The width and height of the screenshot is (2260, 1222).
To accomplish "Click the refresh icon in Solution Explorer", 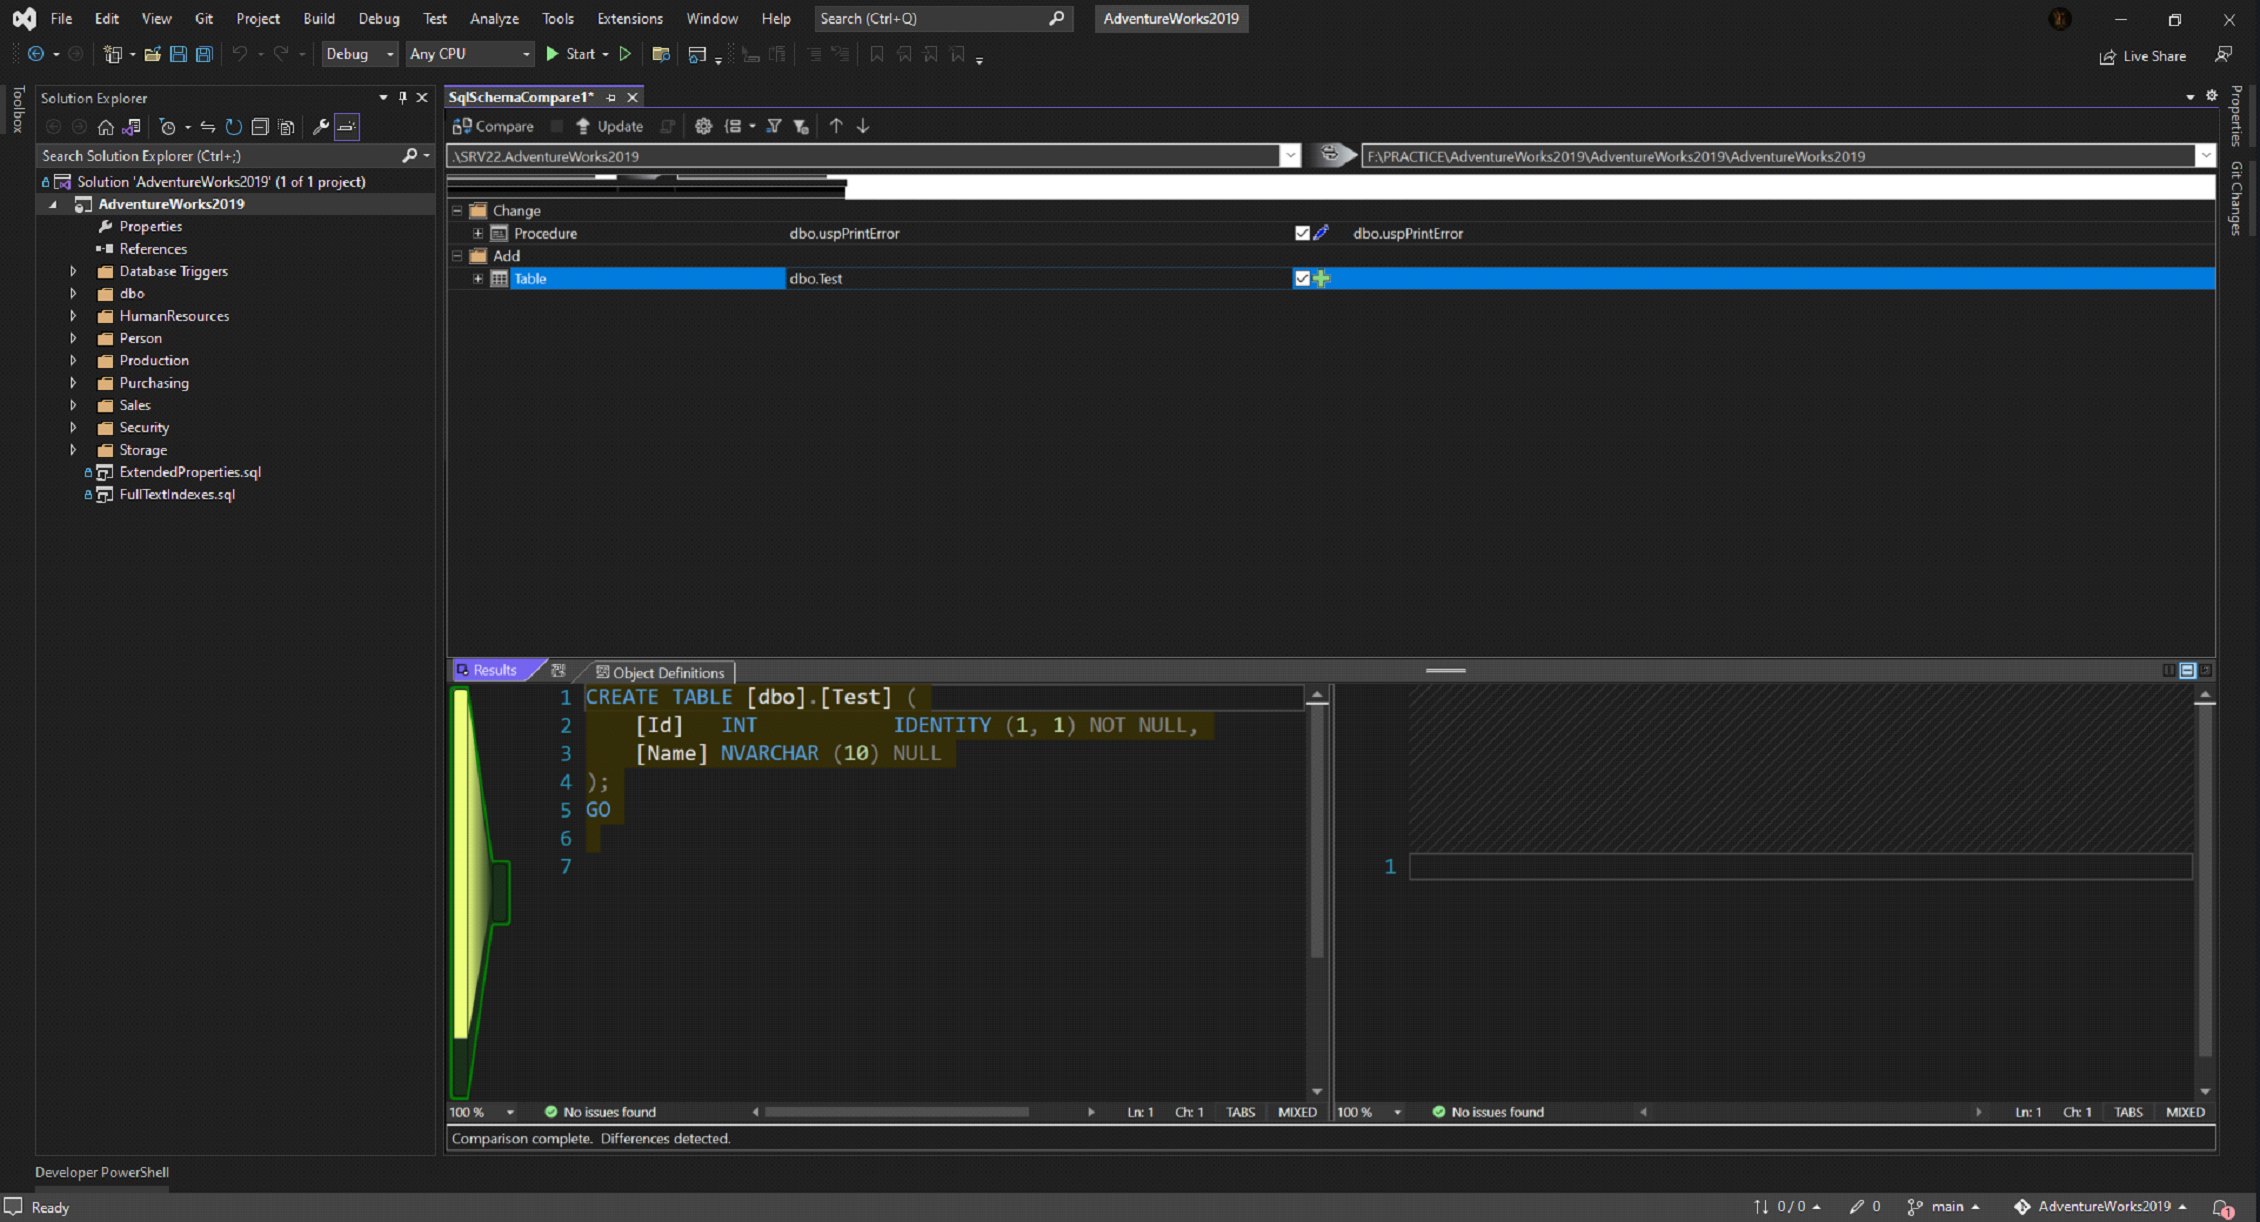I will click(233, 127).
